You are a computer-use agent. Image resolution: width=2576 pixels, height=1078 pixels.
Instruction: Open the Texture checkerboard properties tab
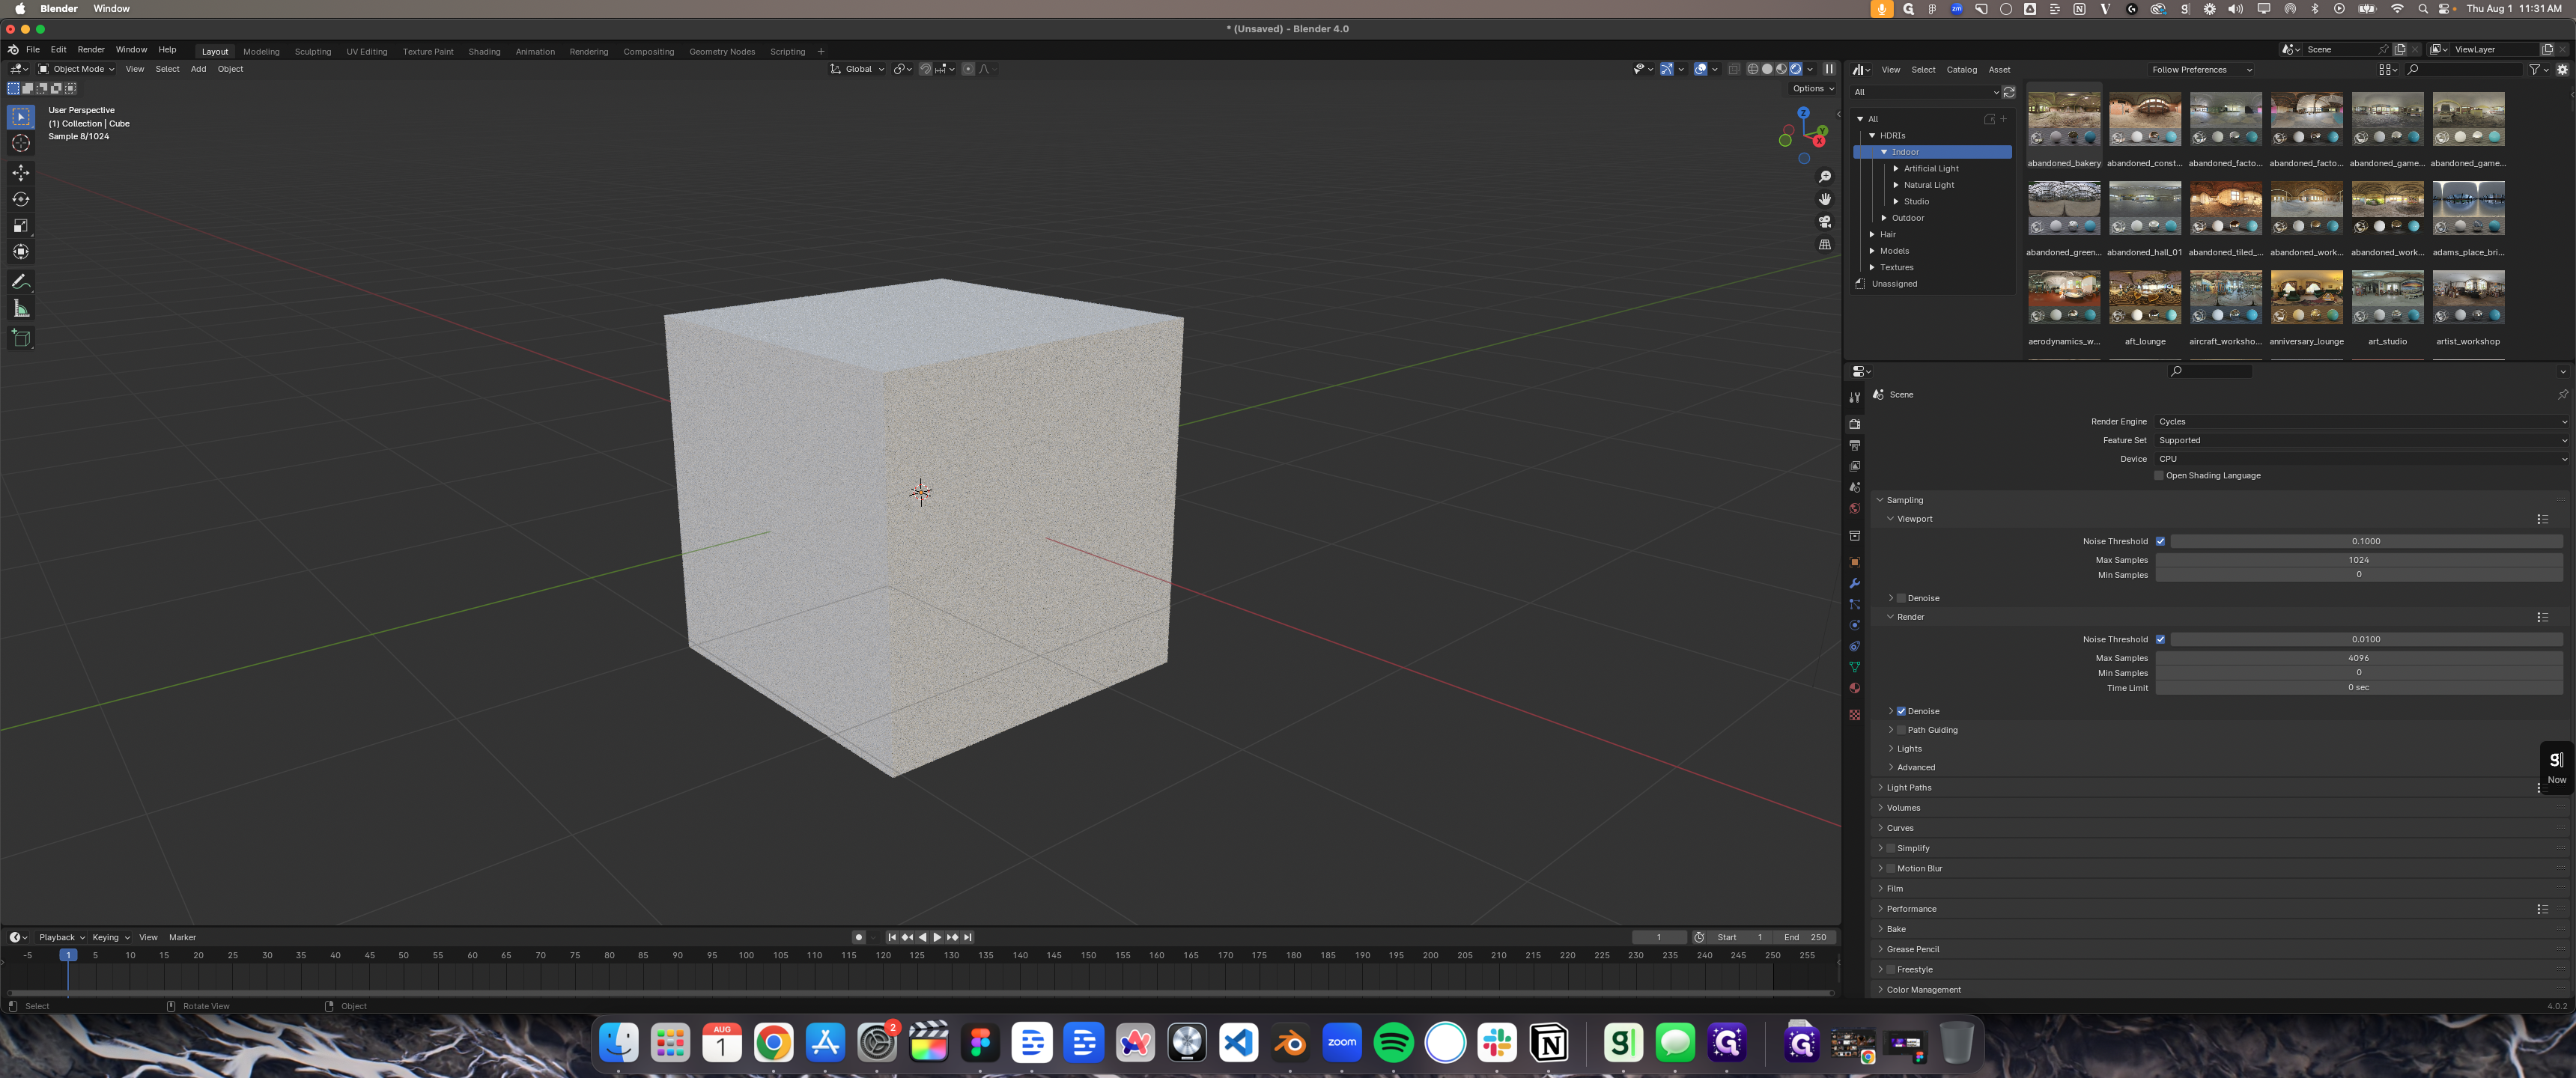(1855, 715)
